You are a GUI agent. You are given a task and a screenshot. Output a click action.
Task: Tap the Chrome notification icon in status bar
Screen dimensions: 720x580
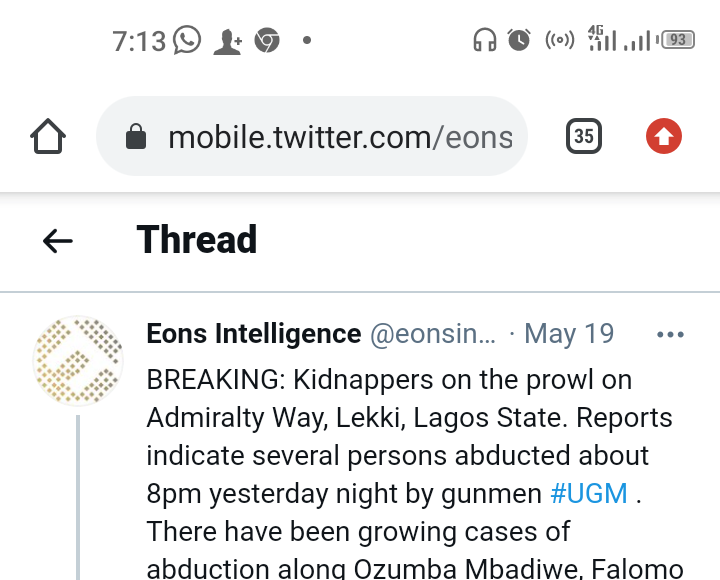point(266,41)
